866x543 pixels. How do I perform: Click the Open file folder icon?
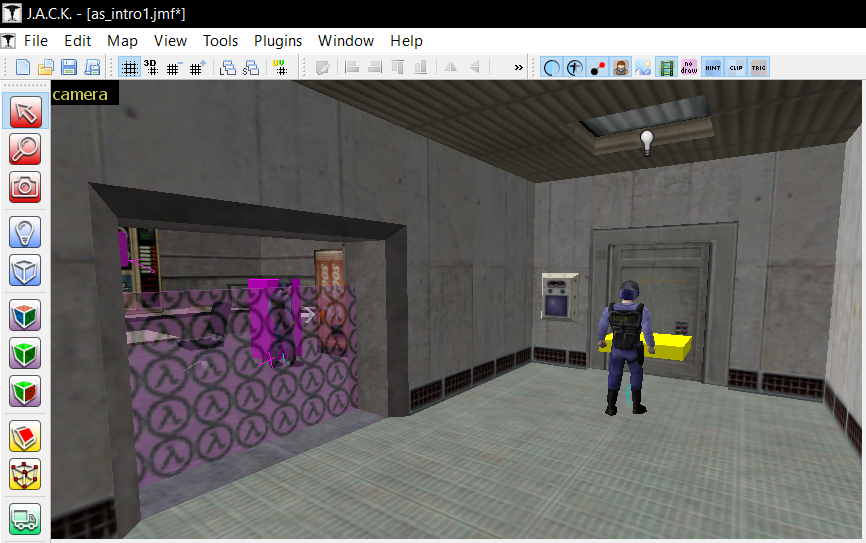point(46,67)
